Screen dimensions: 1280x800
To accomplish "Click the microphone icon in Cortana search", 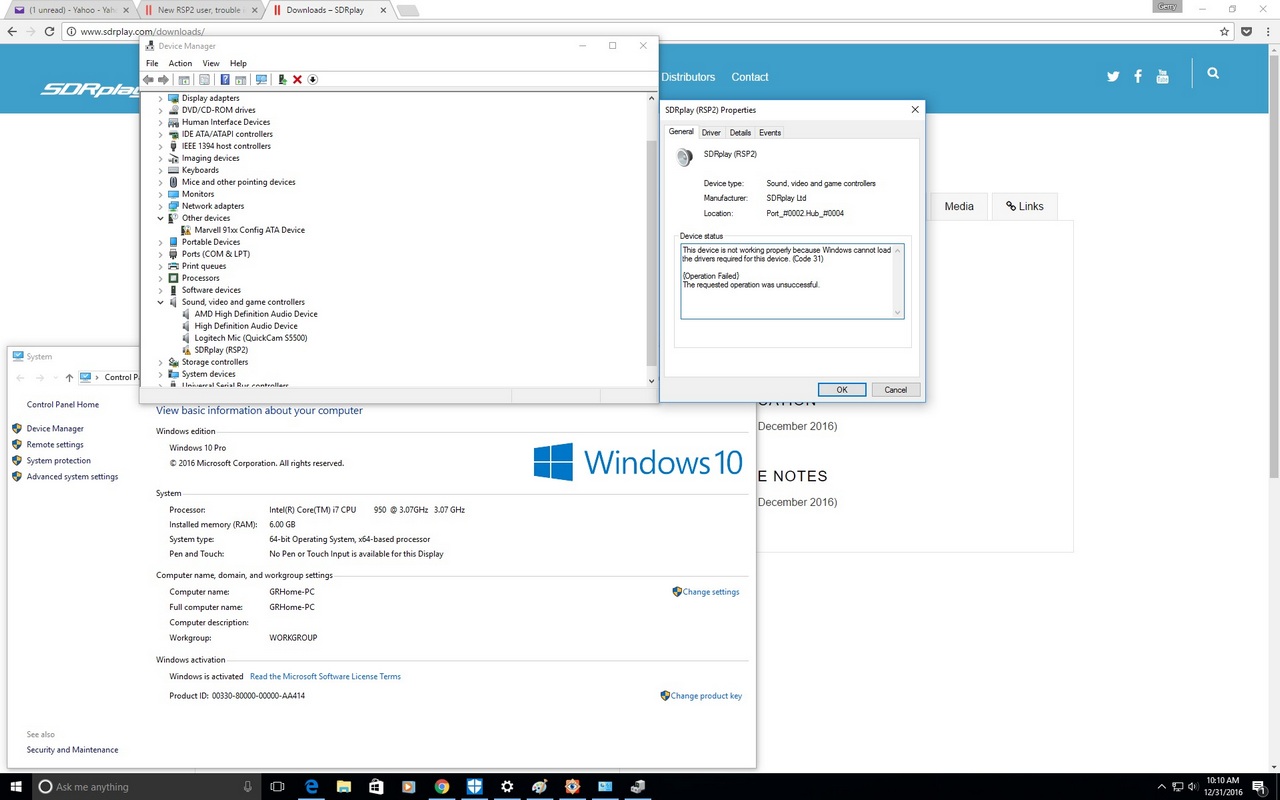I will (x=248, y=787).
